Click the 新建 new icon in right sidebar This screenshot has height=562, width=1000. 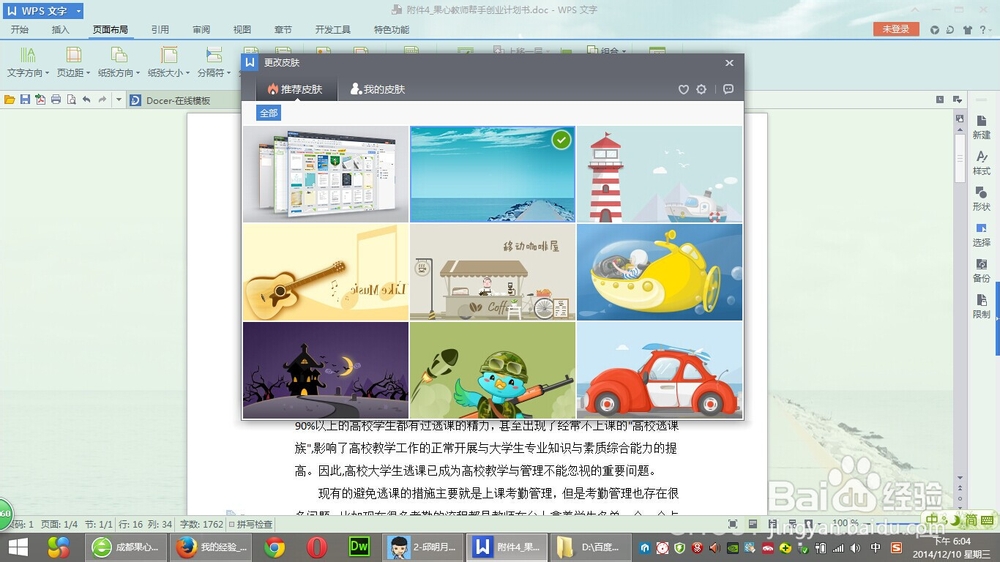[981, 127]
